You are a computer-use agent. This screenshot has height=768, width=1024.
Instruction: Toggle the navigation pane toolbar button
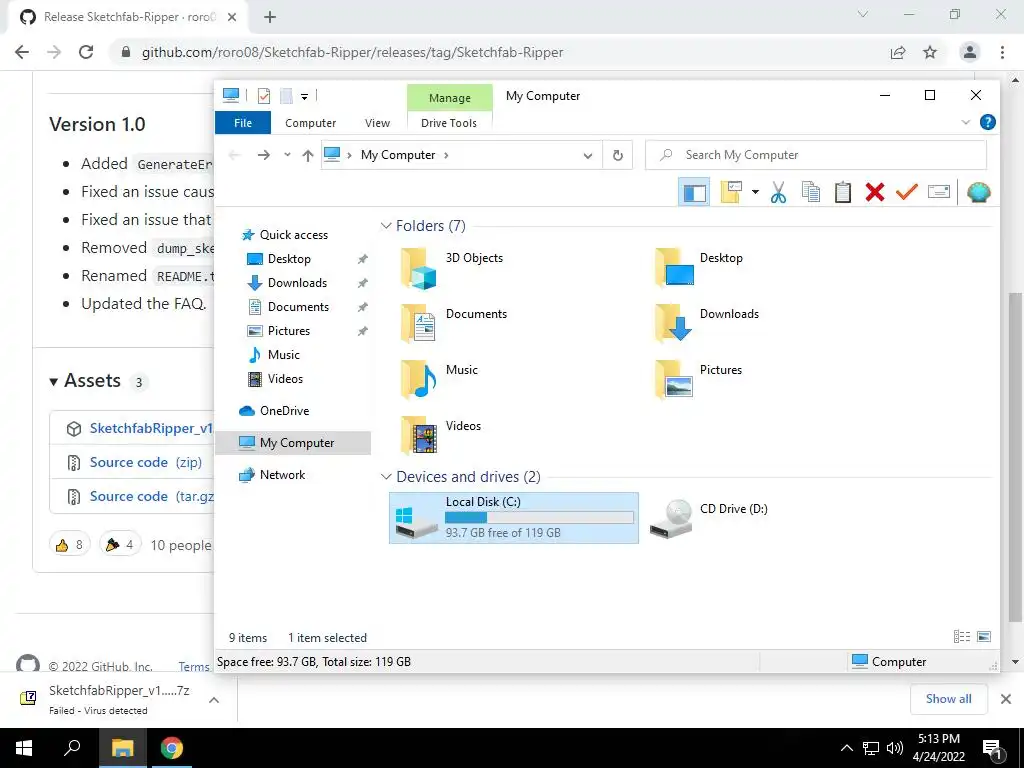pyautogui.click(x=694, y=193)
